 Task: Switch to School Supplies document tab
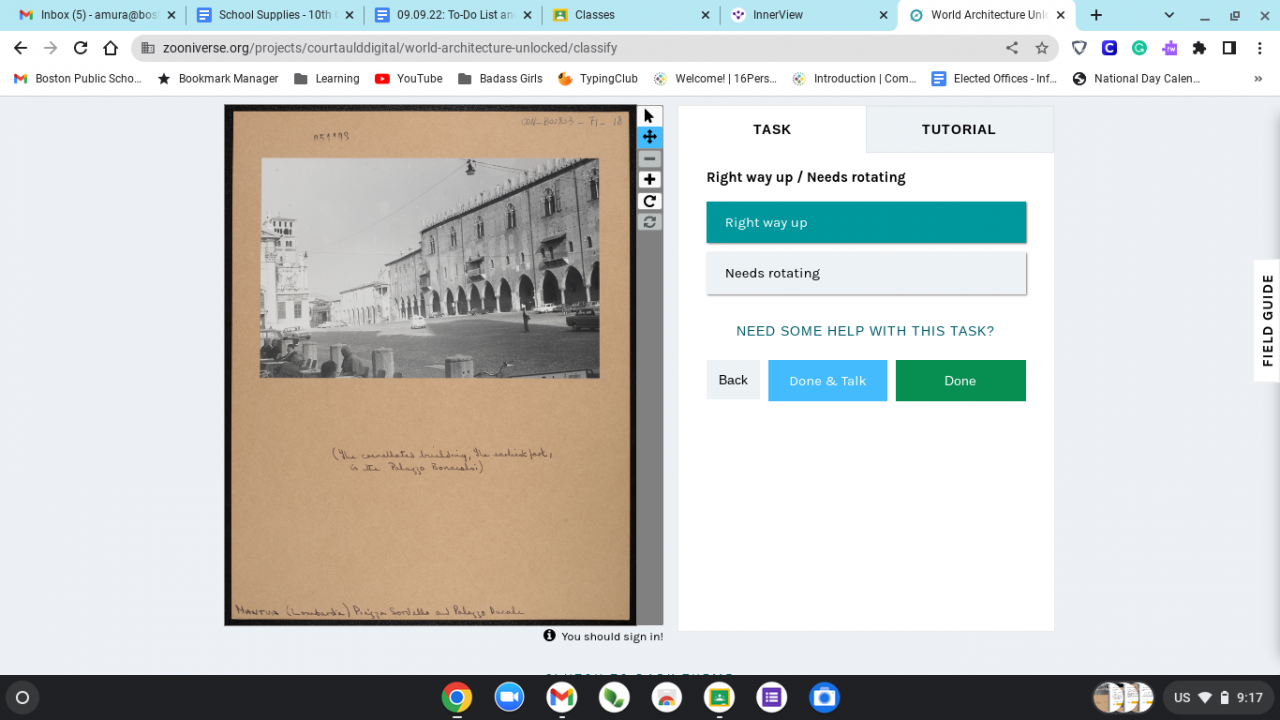click(274, 15)
